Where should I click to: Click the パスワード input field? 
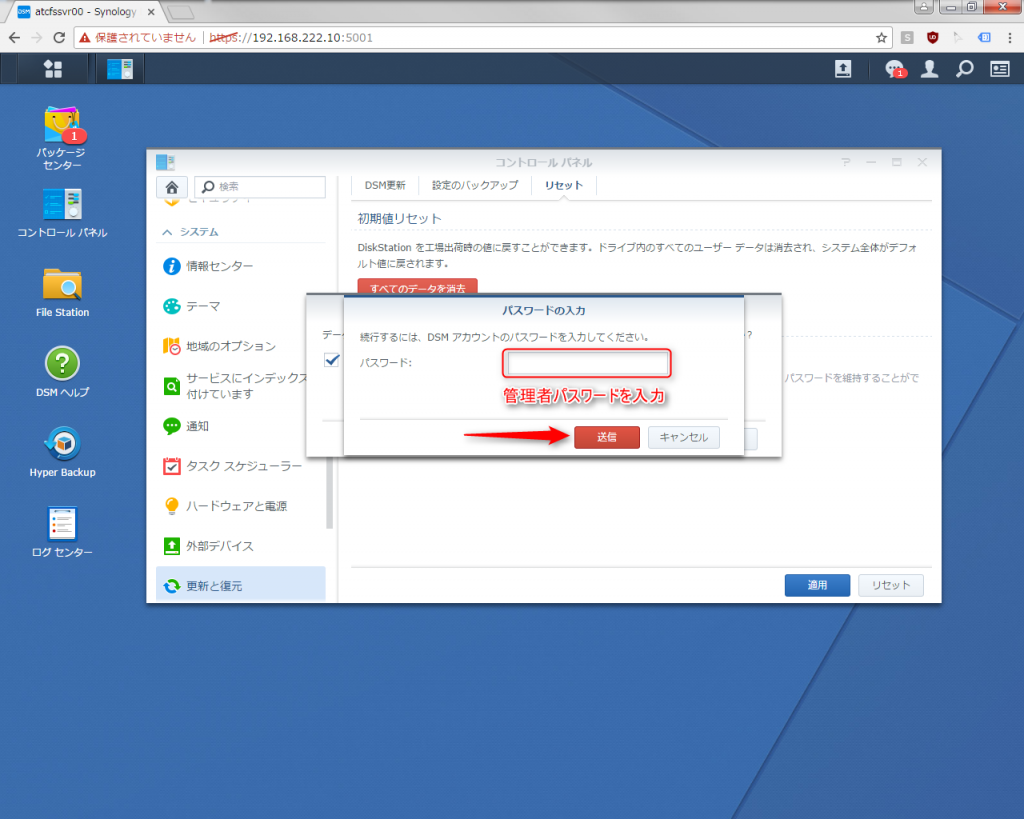pos(586,363)
